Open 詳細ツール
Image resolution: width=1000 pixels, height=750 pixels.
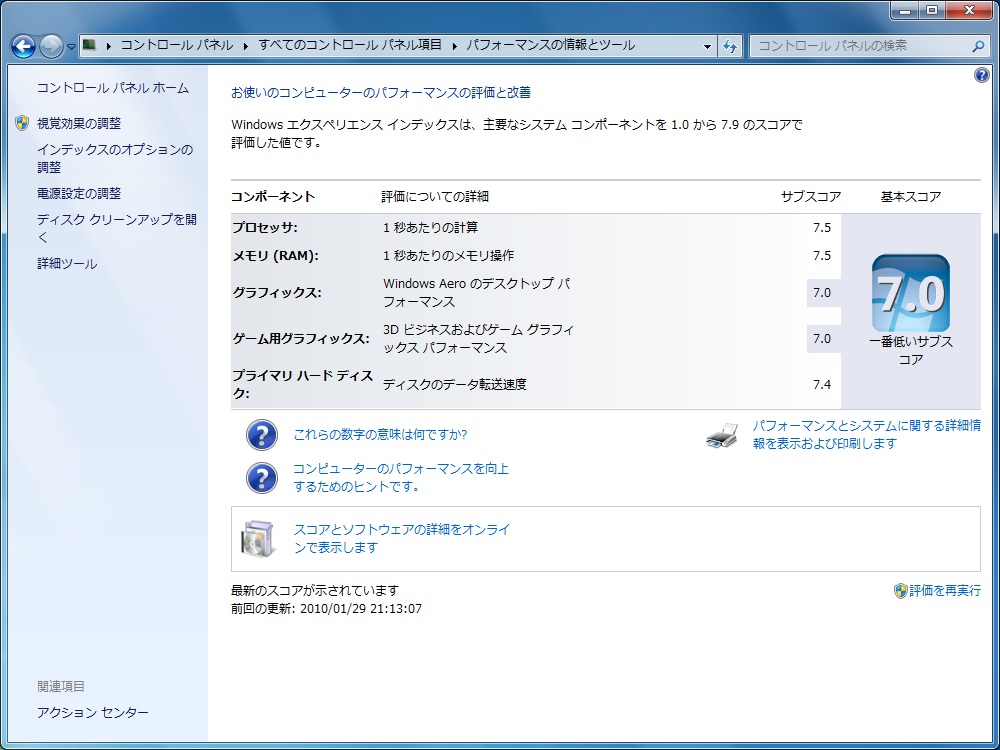(x=67, y=263)
